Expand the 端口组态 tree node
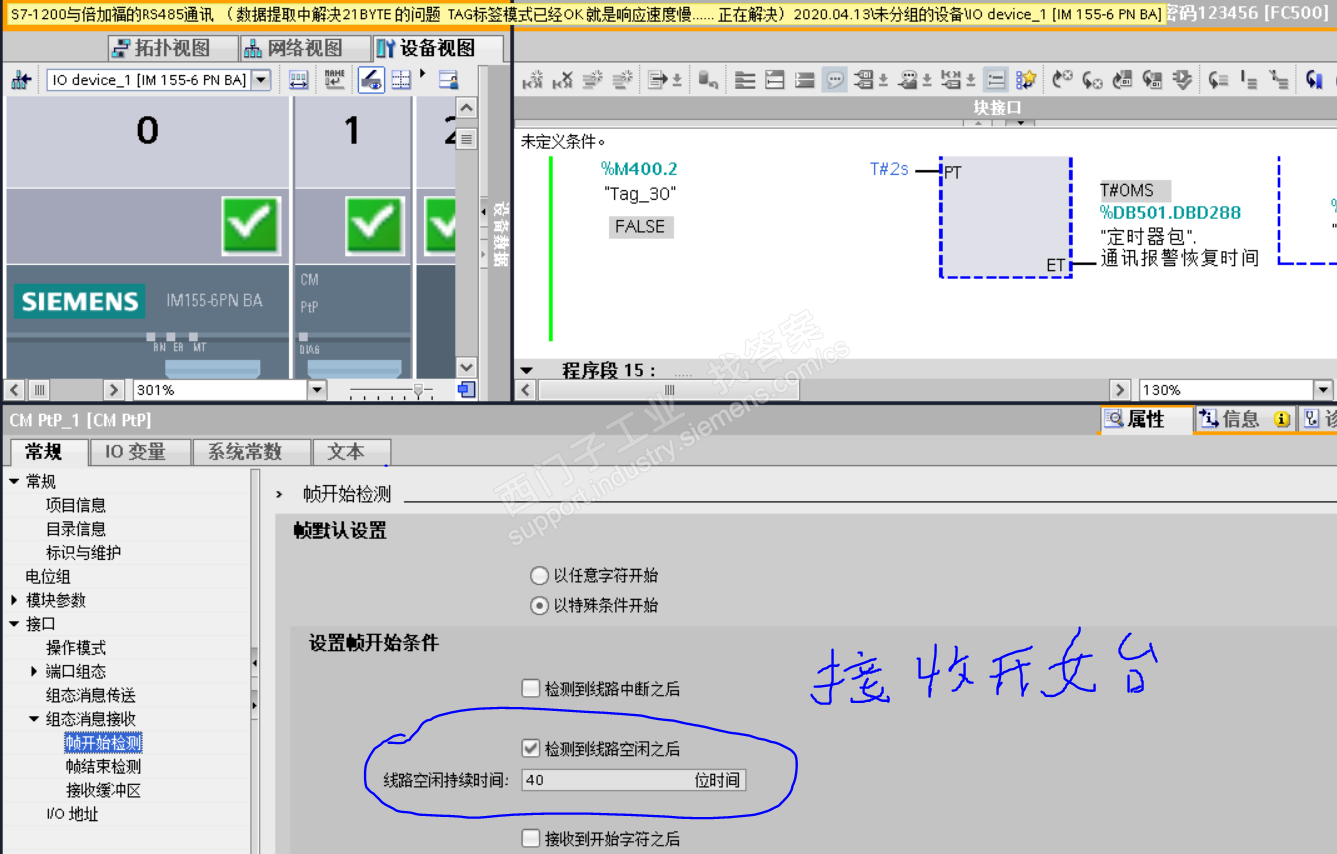 [34, 671]
